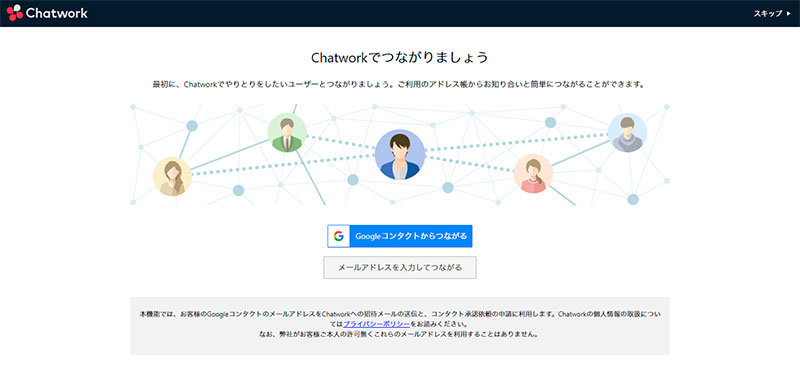Click the heading Chatworkでつながりましょう

(x=399, y=57)
